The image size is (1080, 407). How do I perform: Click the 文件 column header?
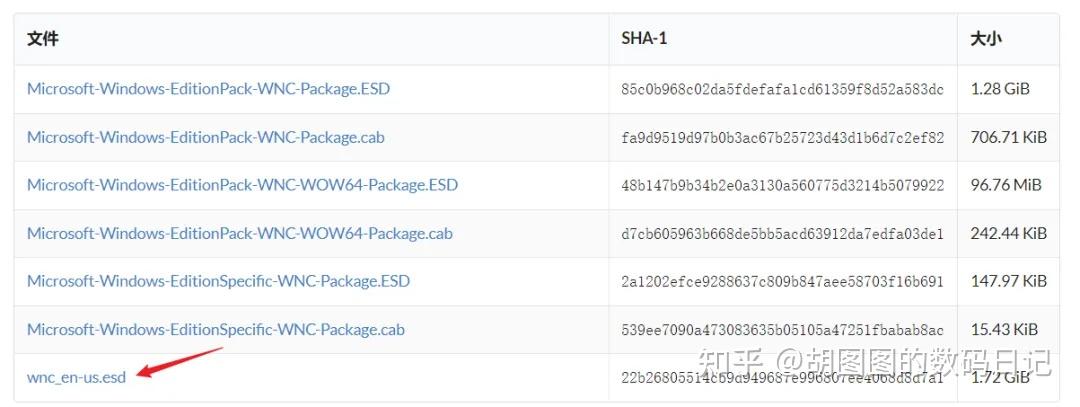[x=43, y=39]
